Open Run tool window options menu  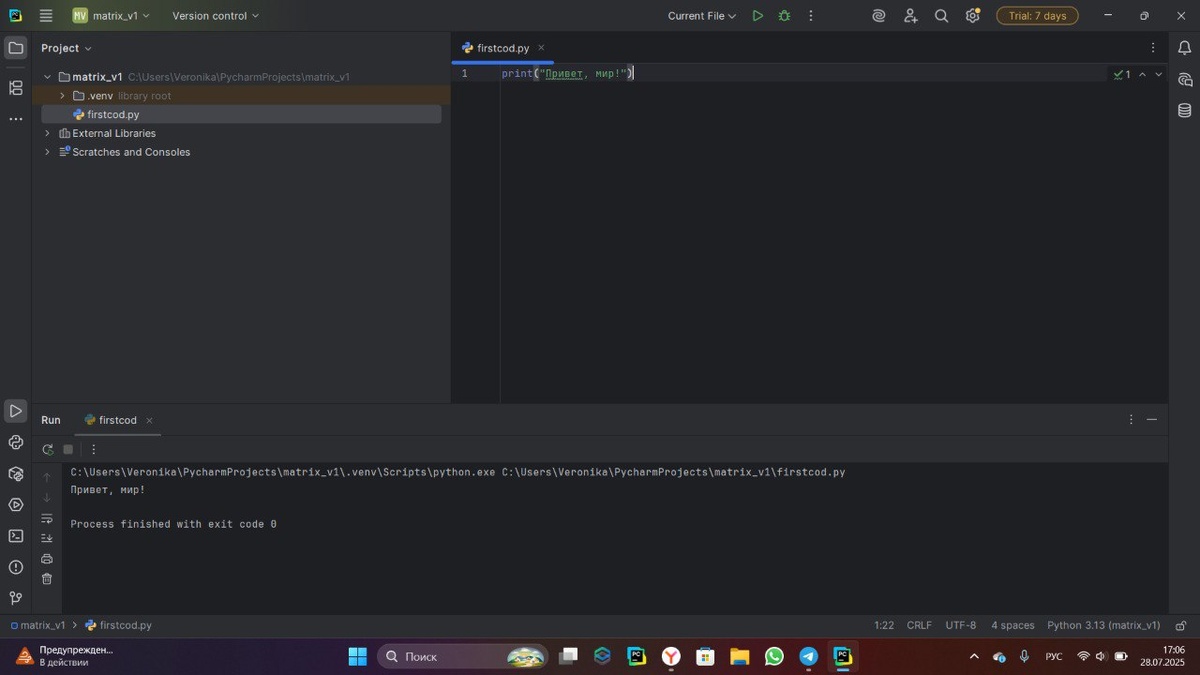(x=1131, y=420)
